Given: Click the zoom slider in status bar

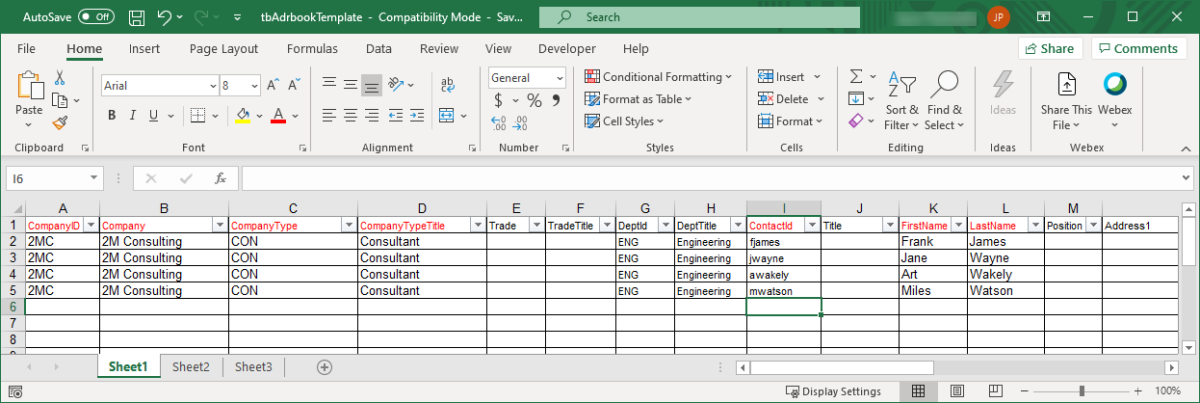Looking at the screenshot, I should tap(1080, 391).
